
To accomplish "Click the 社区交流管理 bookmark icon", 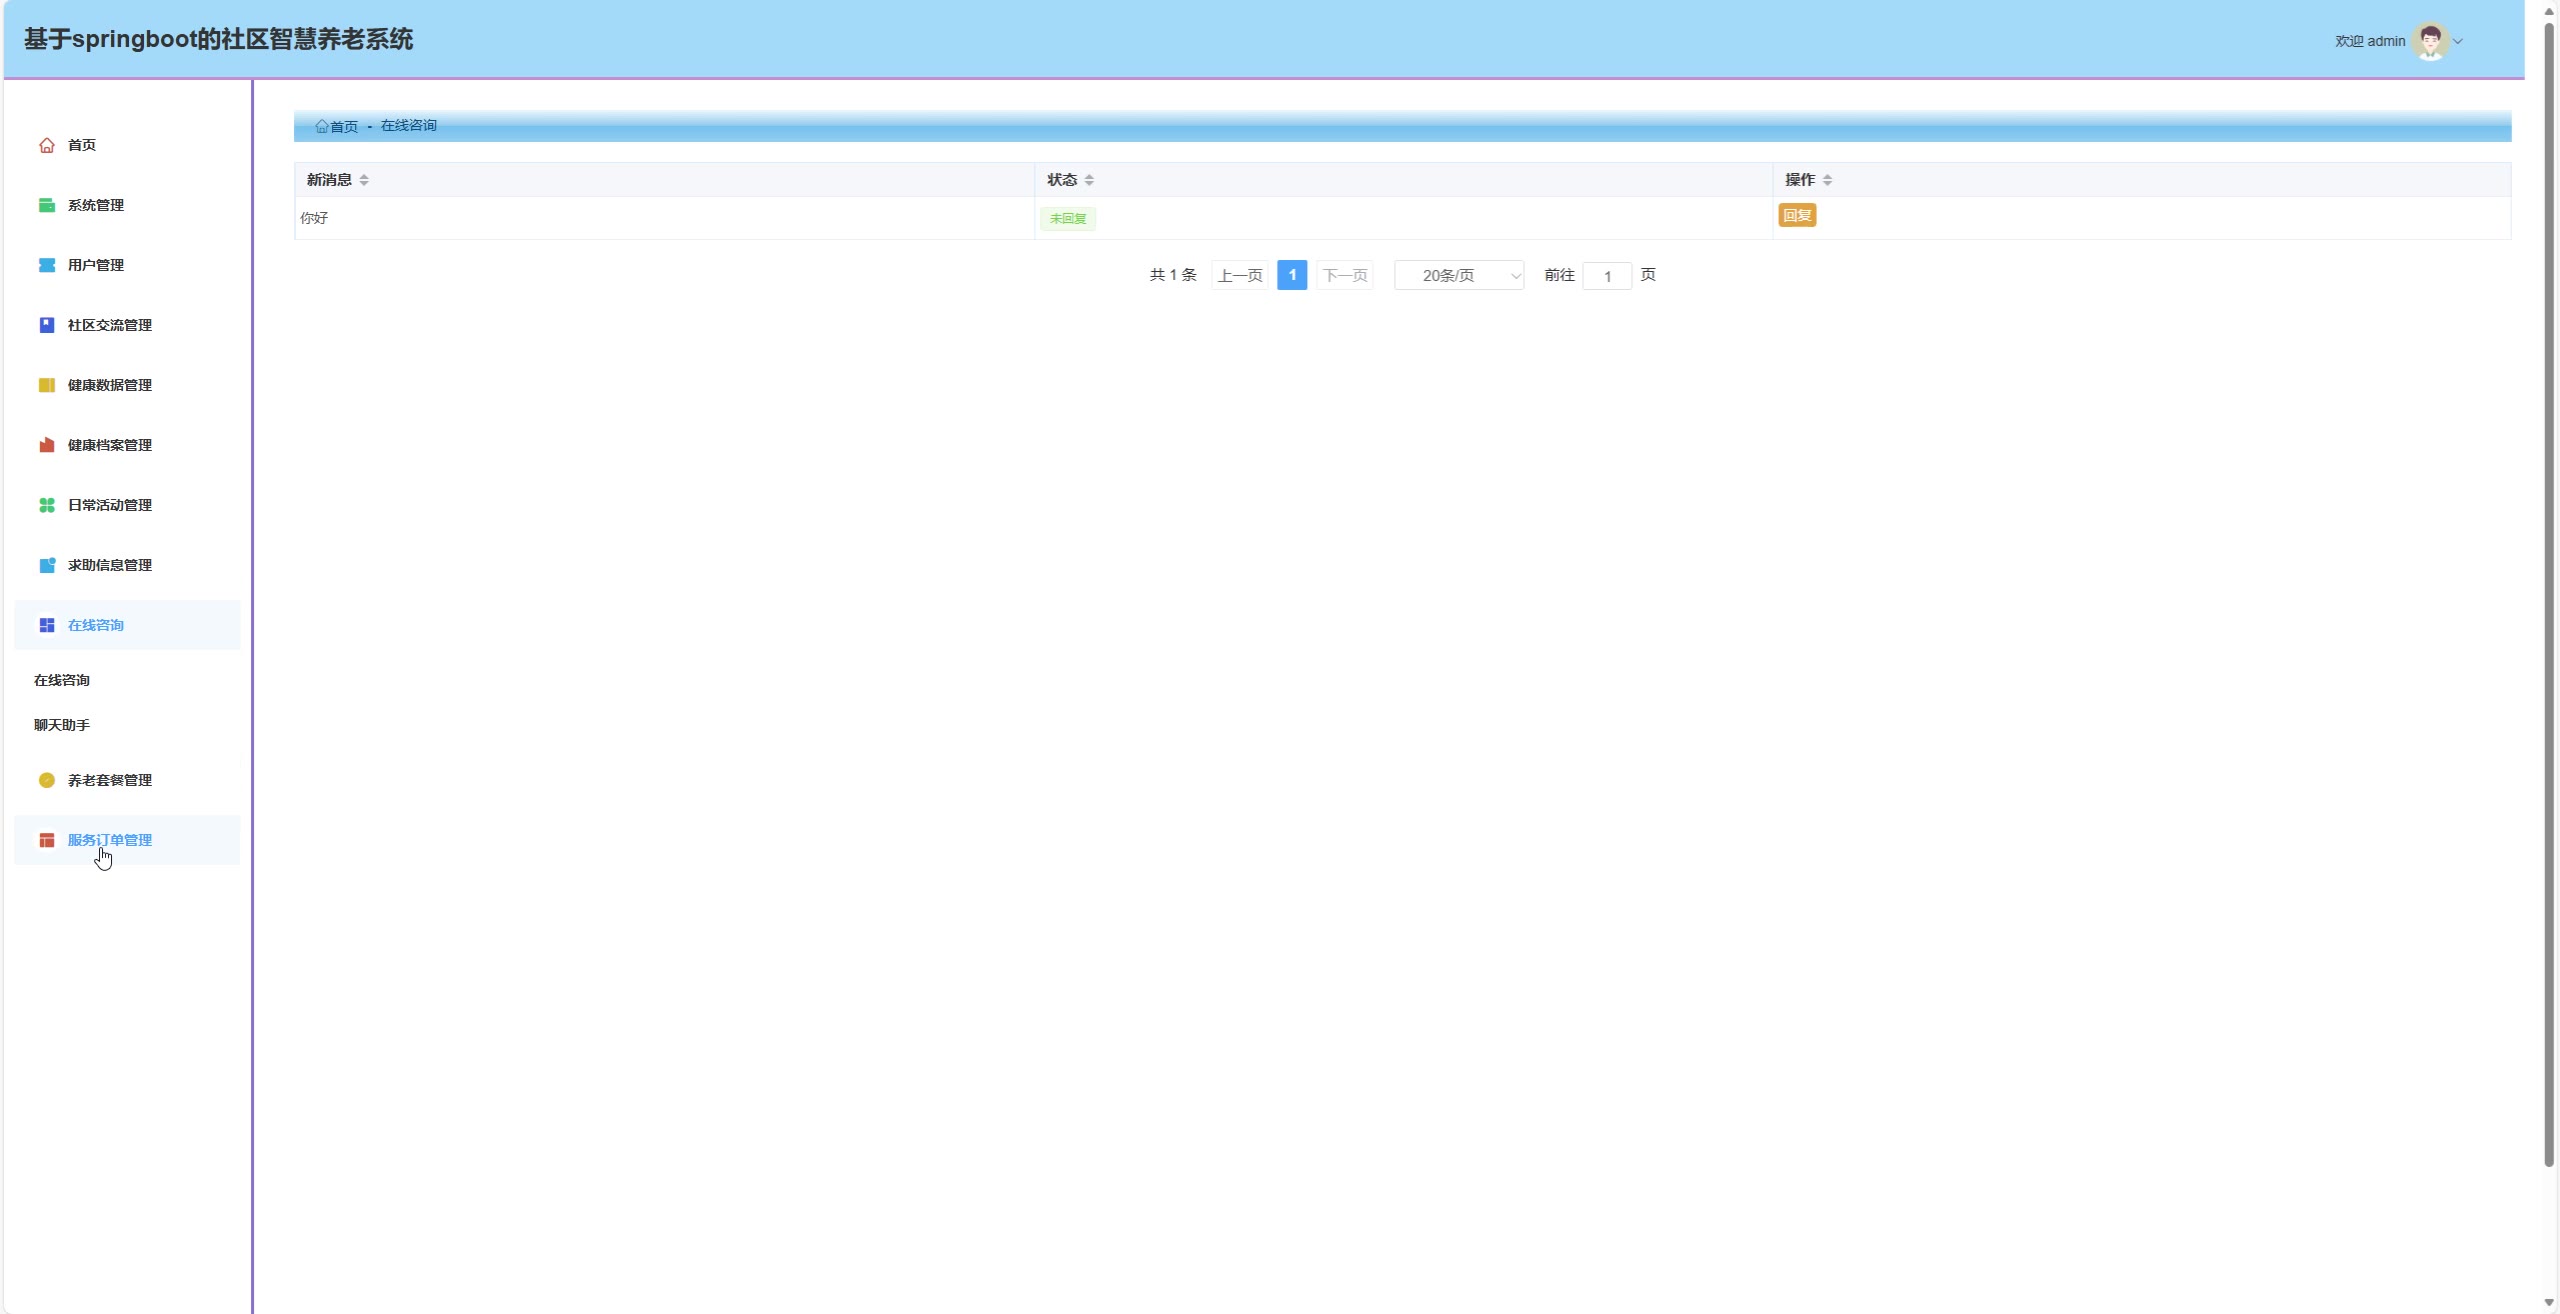I will coord(46,325).
